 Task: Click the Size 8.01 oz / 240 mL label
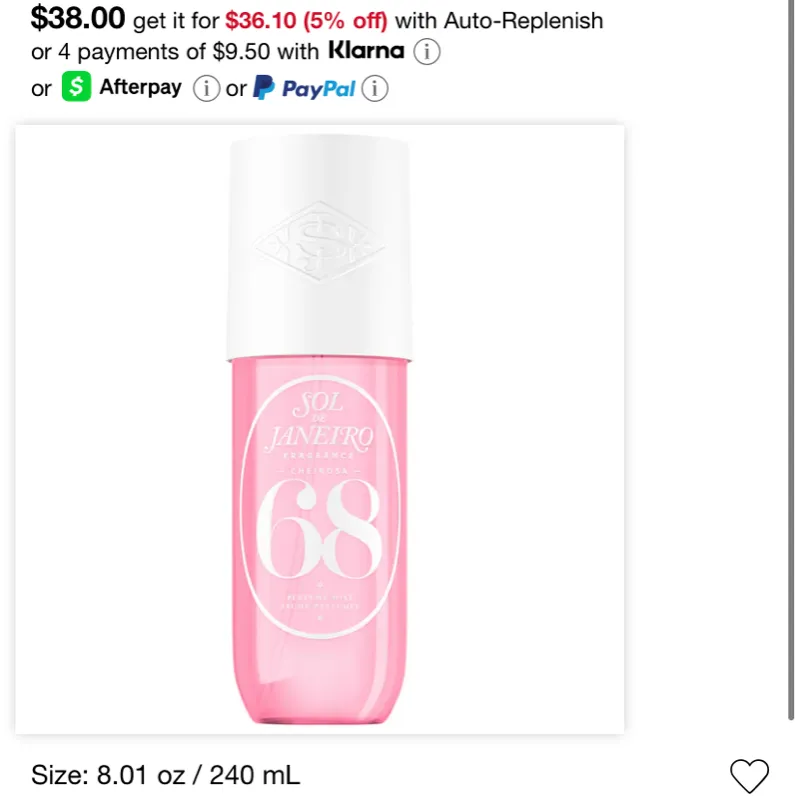(165, 775)
